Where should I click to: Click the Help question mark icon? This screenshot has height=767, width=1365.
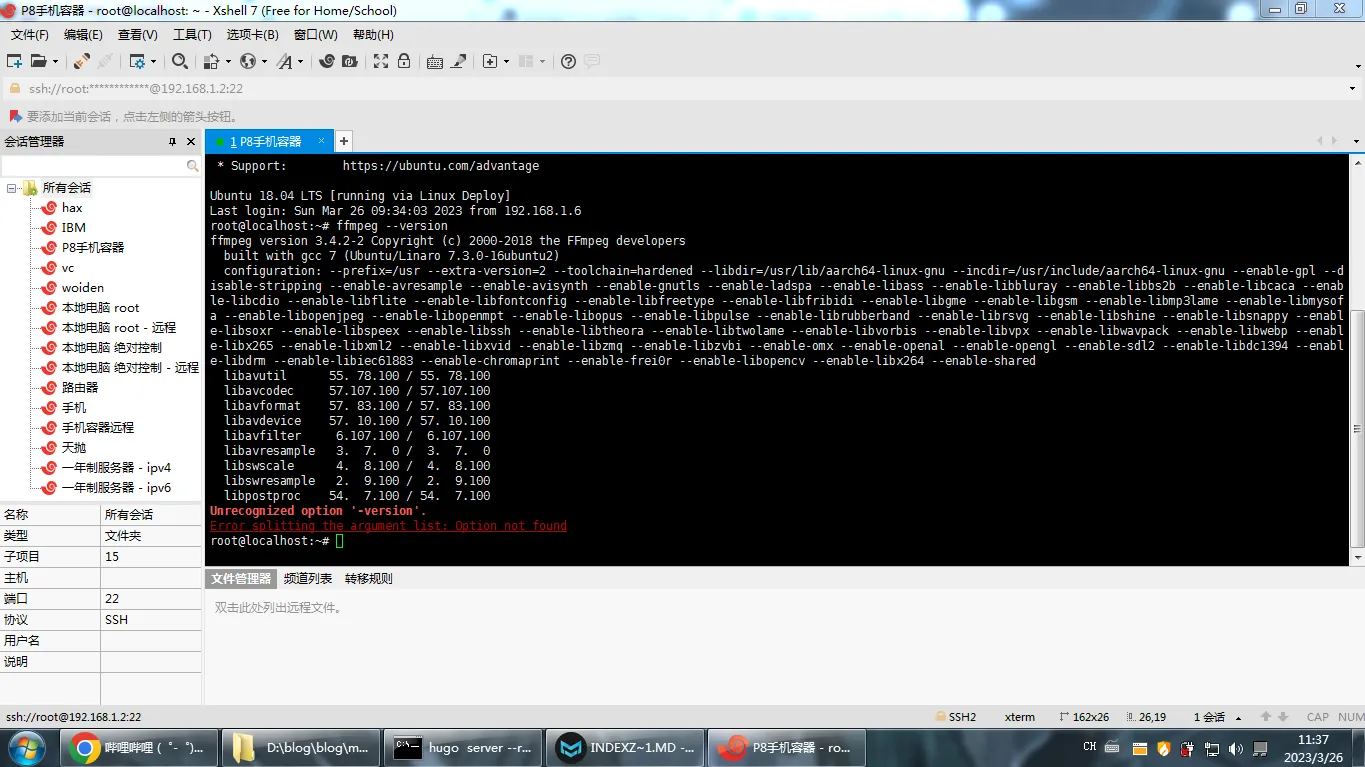click(x=568, y=61)
